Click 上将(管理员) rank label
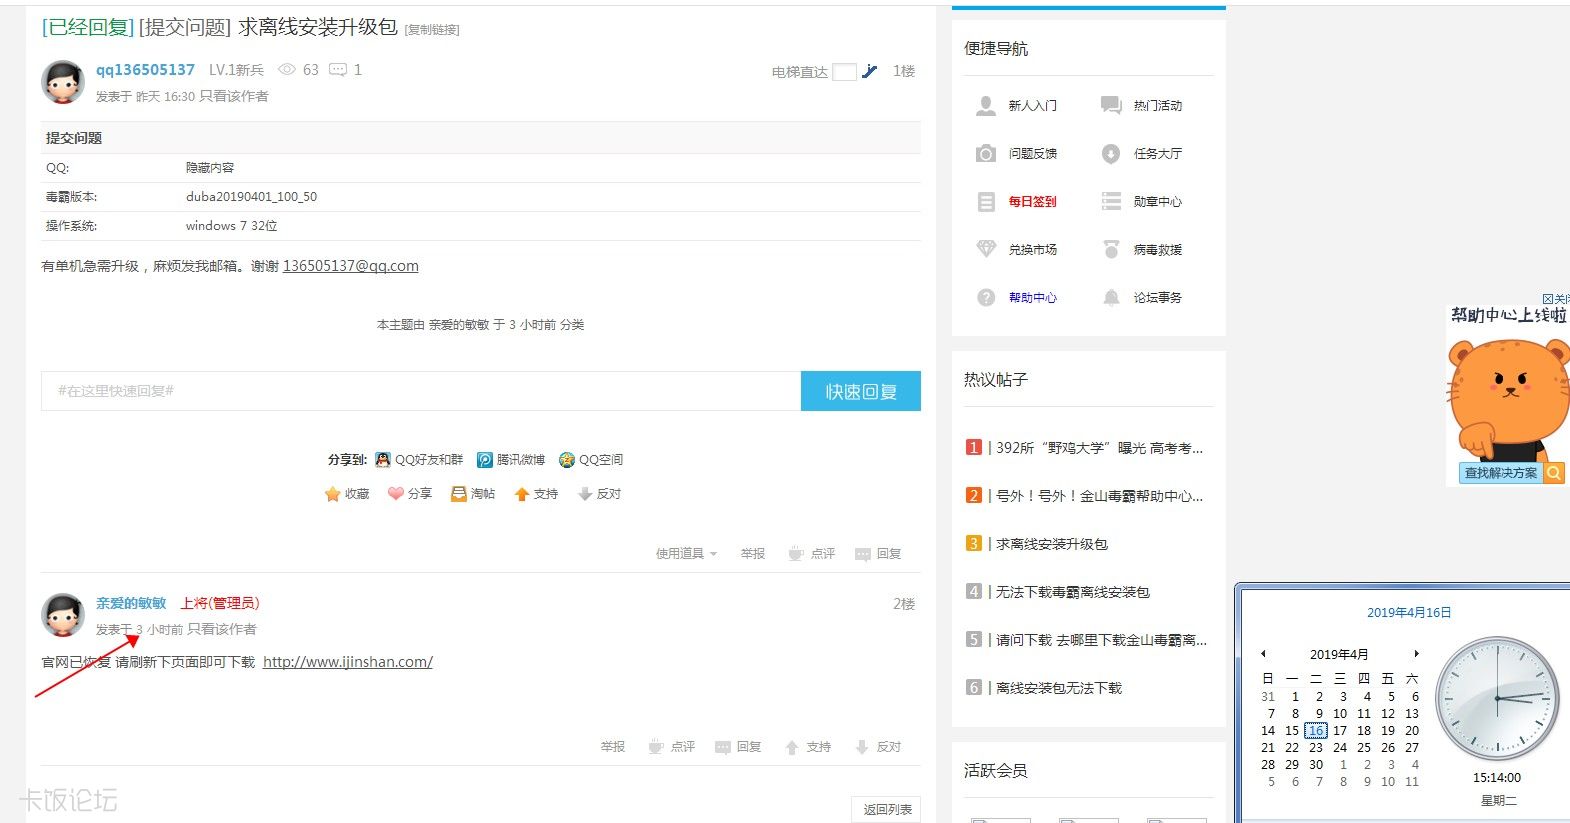 click(x=220, y=603)
